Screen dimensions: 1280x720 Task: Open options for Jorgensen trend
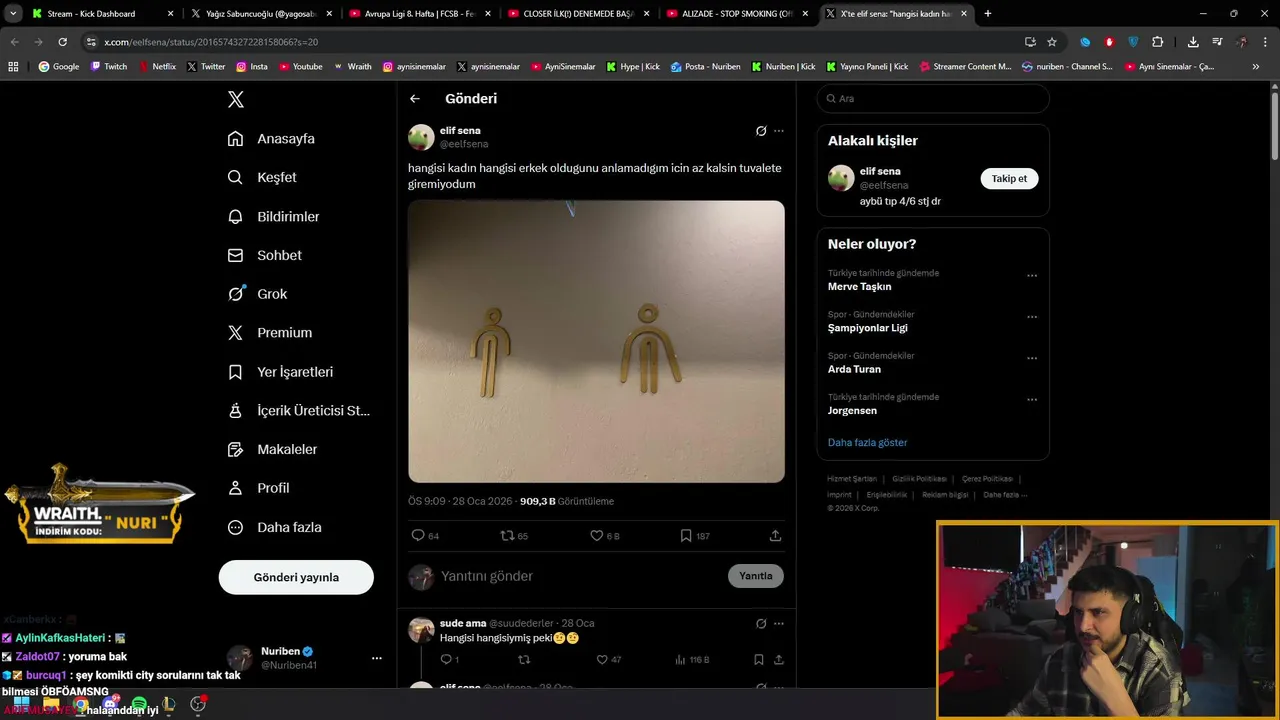(x=1032, y=399)
